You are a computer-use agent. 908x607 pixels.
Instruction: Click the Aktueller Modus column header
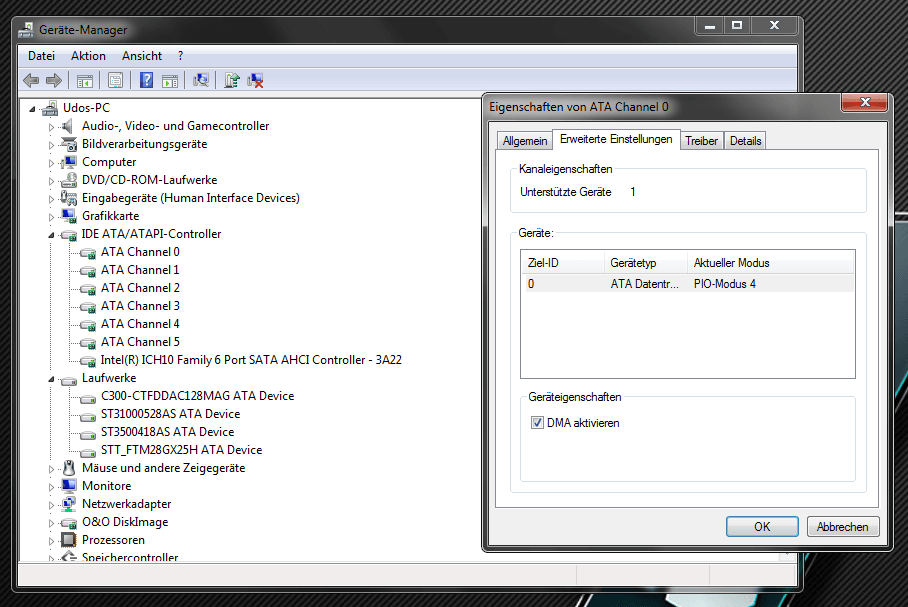tap(771, 263)
